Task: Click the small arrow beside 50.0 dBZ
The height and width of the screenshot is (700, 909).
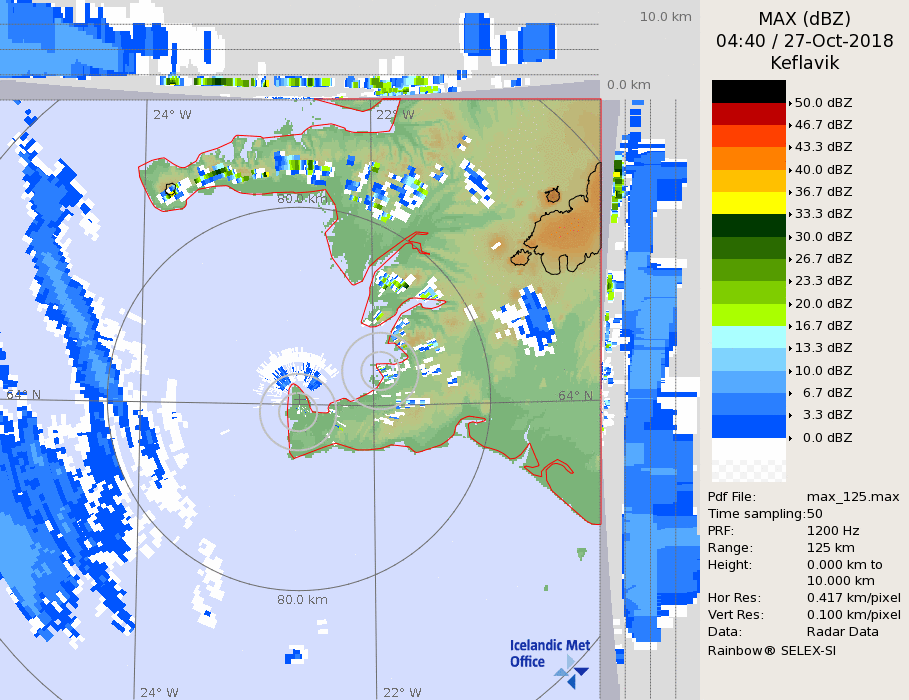Action: tap(790, 103)
